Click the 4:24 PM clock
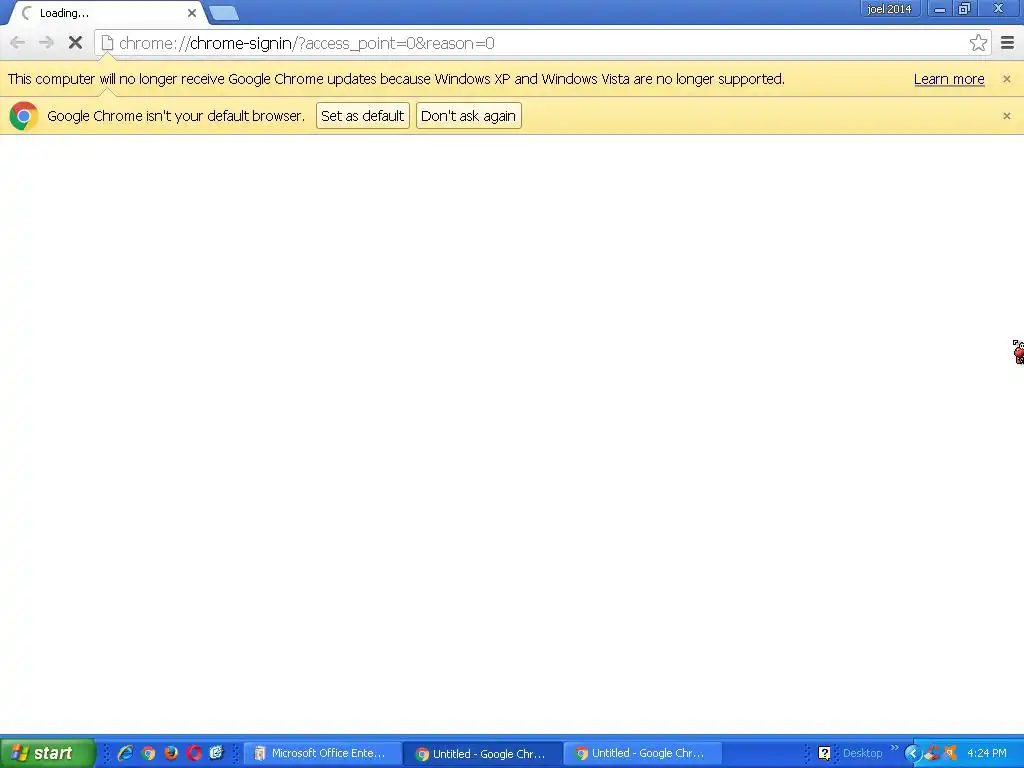Image resolution: width=1024 pixels, height=768 pixels. coord(986,753)
